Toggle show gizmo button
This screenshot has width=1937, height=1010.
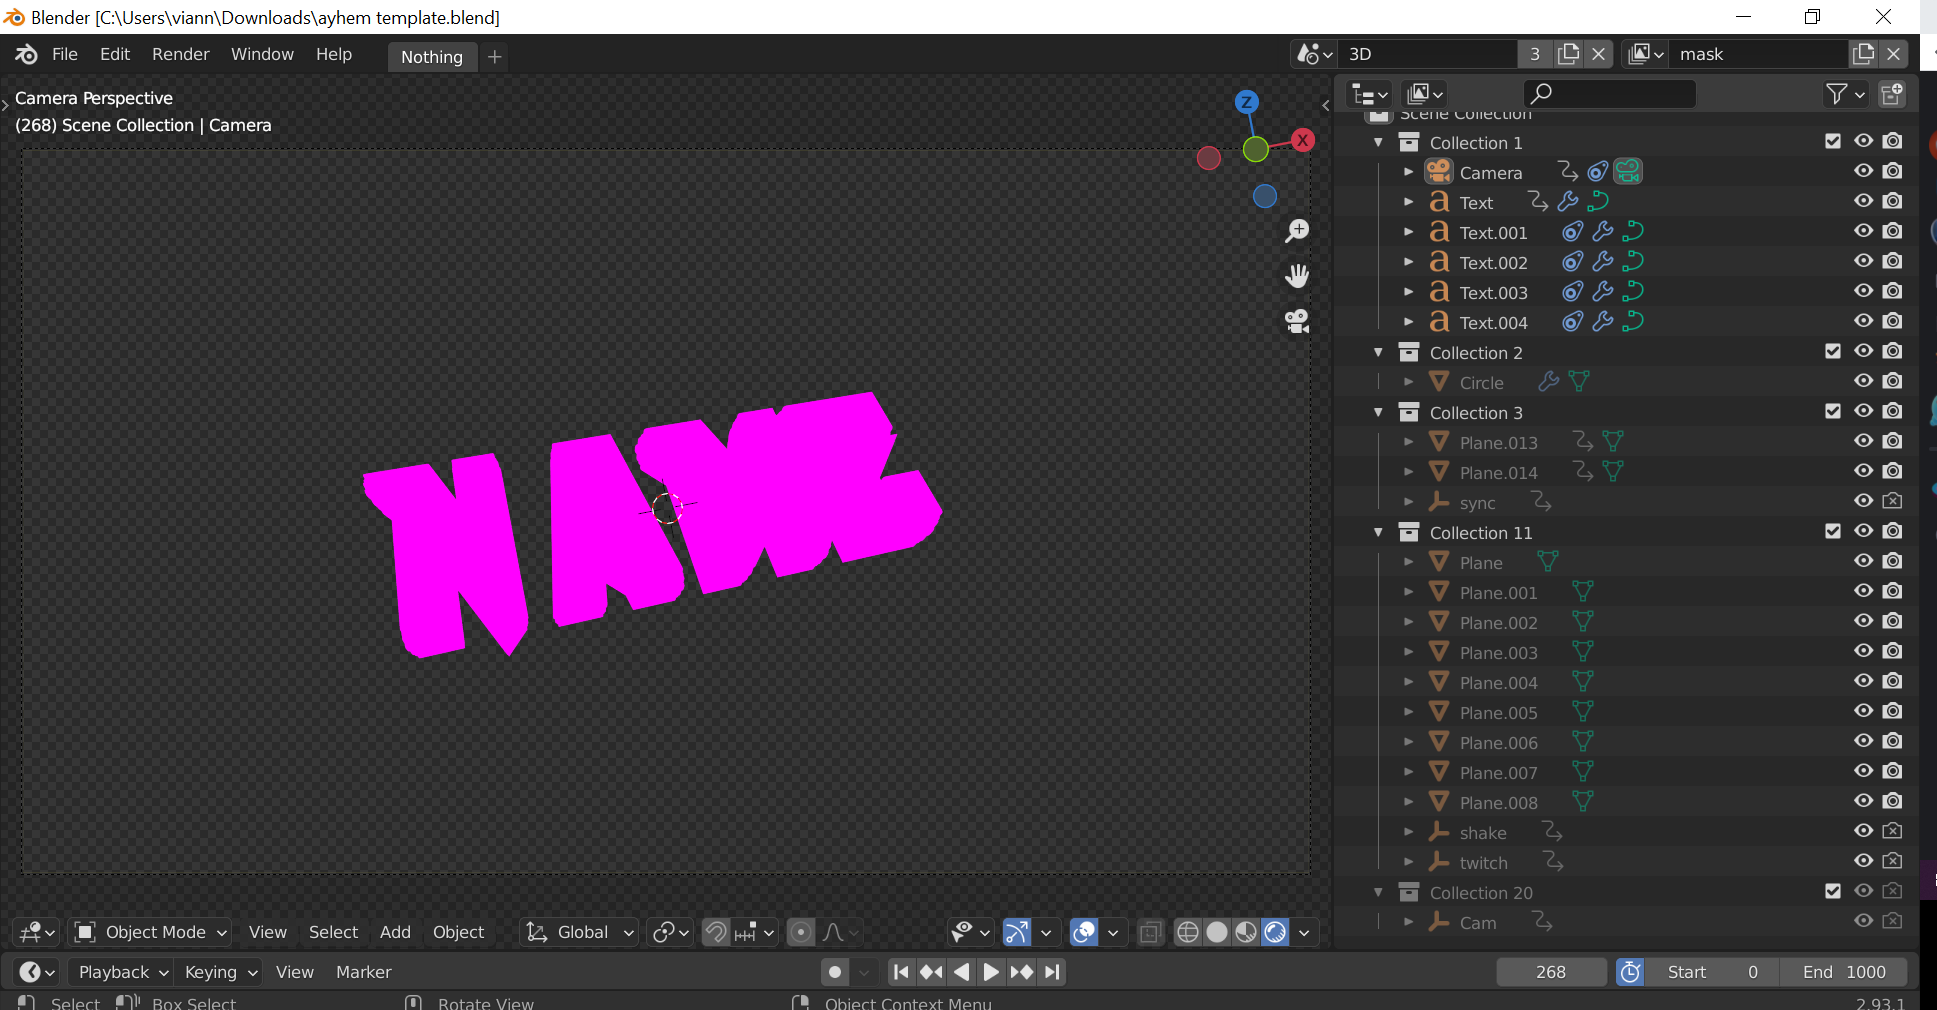click(x=1017, y=932)
